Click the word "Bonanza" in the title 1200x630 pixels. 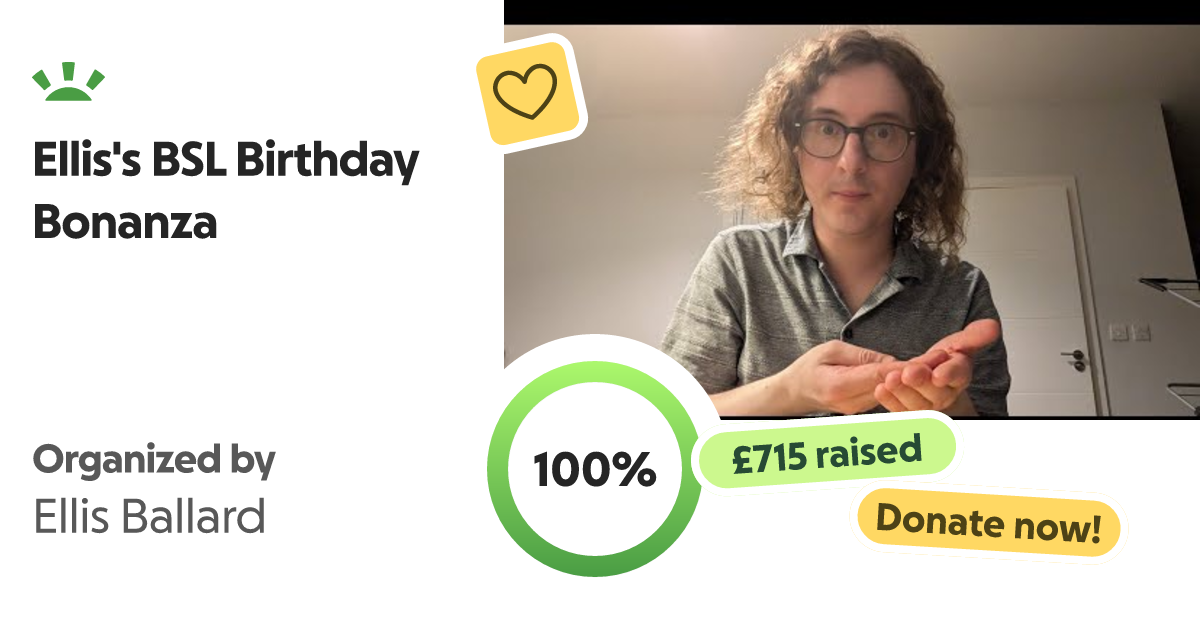(125, 222)
